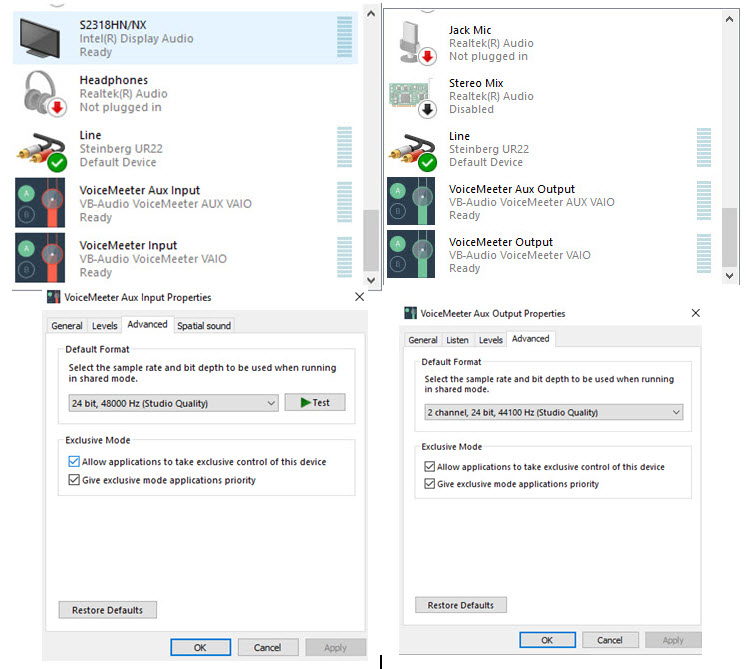The height and width of the screenshot is (669, 746).
Task: Click the recording list scroll down arrow
Action: [x=729, y=275]
